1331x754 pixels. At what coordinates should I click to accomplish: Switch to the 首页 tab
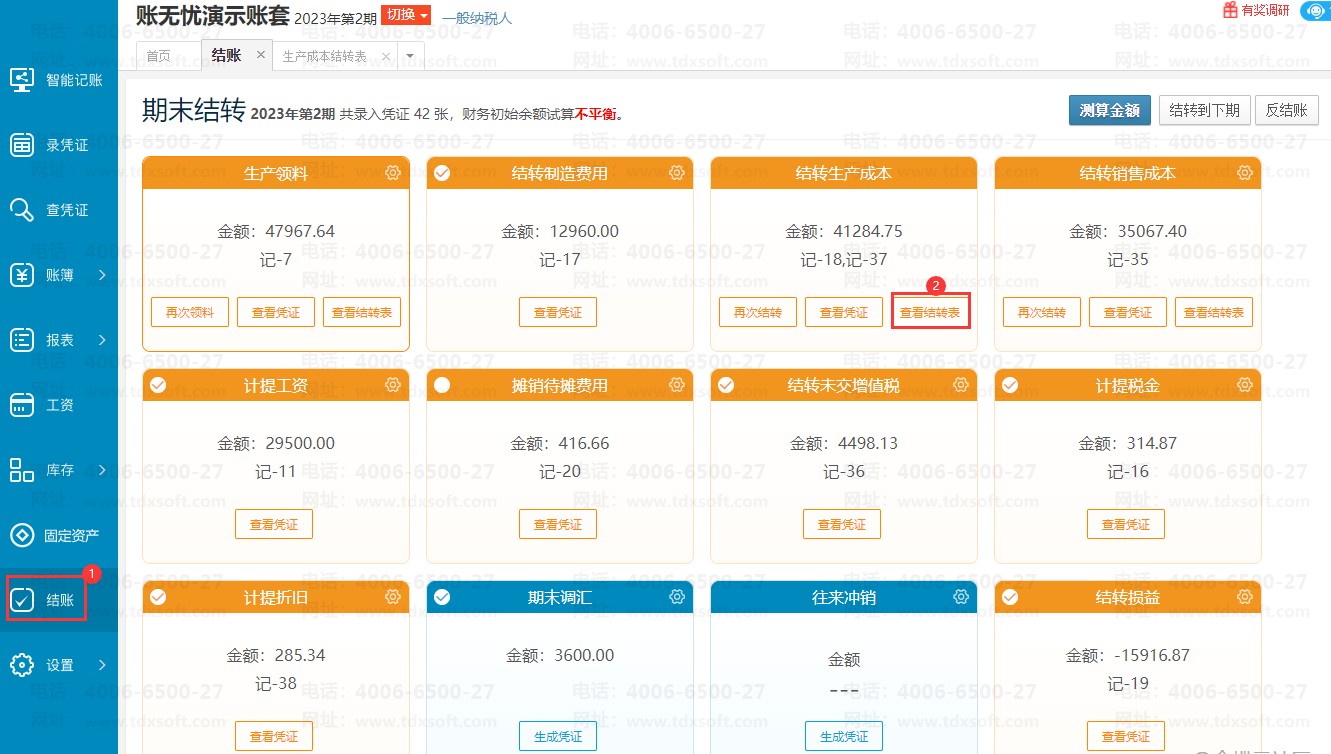[x=158, y=56]
